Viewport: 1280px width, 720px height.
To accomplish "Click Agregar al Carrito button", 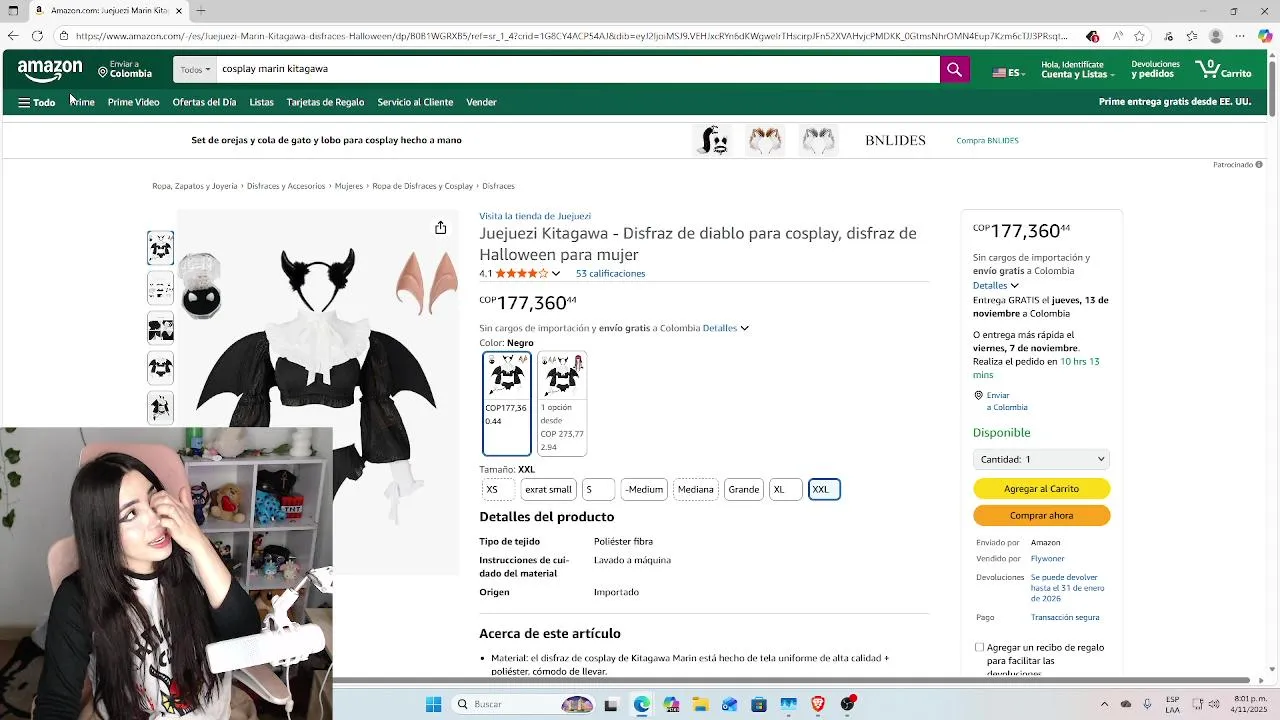I will [1041, 489].
